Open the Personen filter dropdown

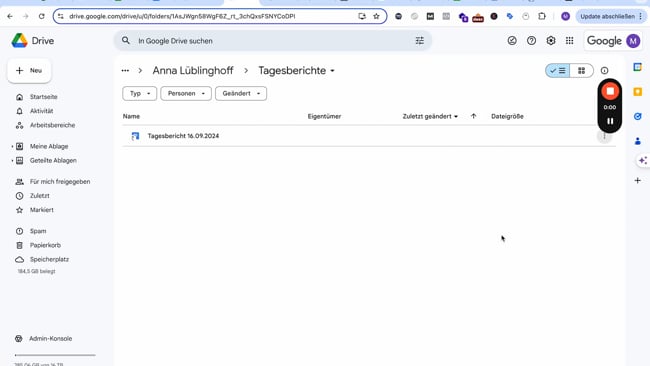tap(186, 93)
